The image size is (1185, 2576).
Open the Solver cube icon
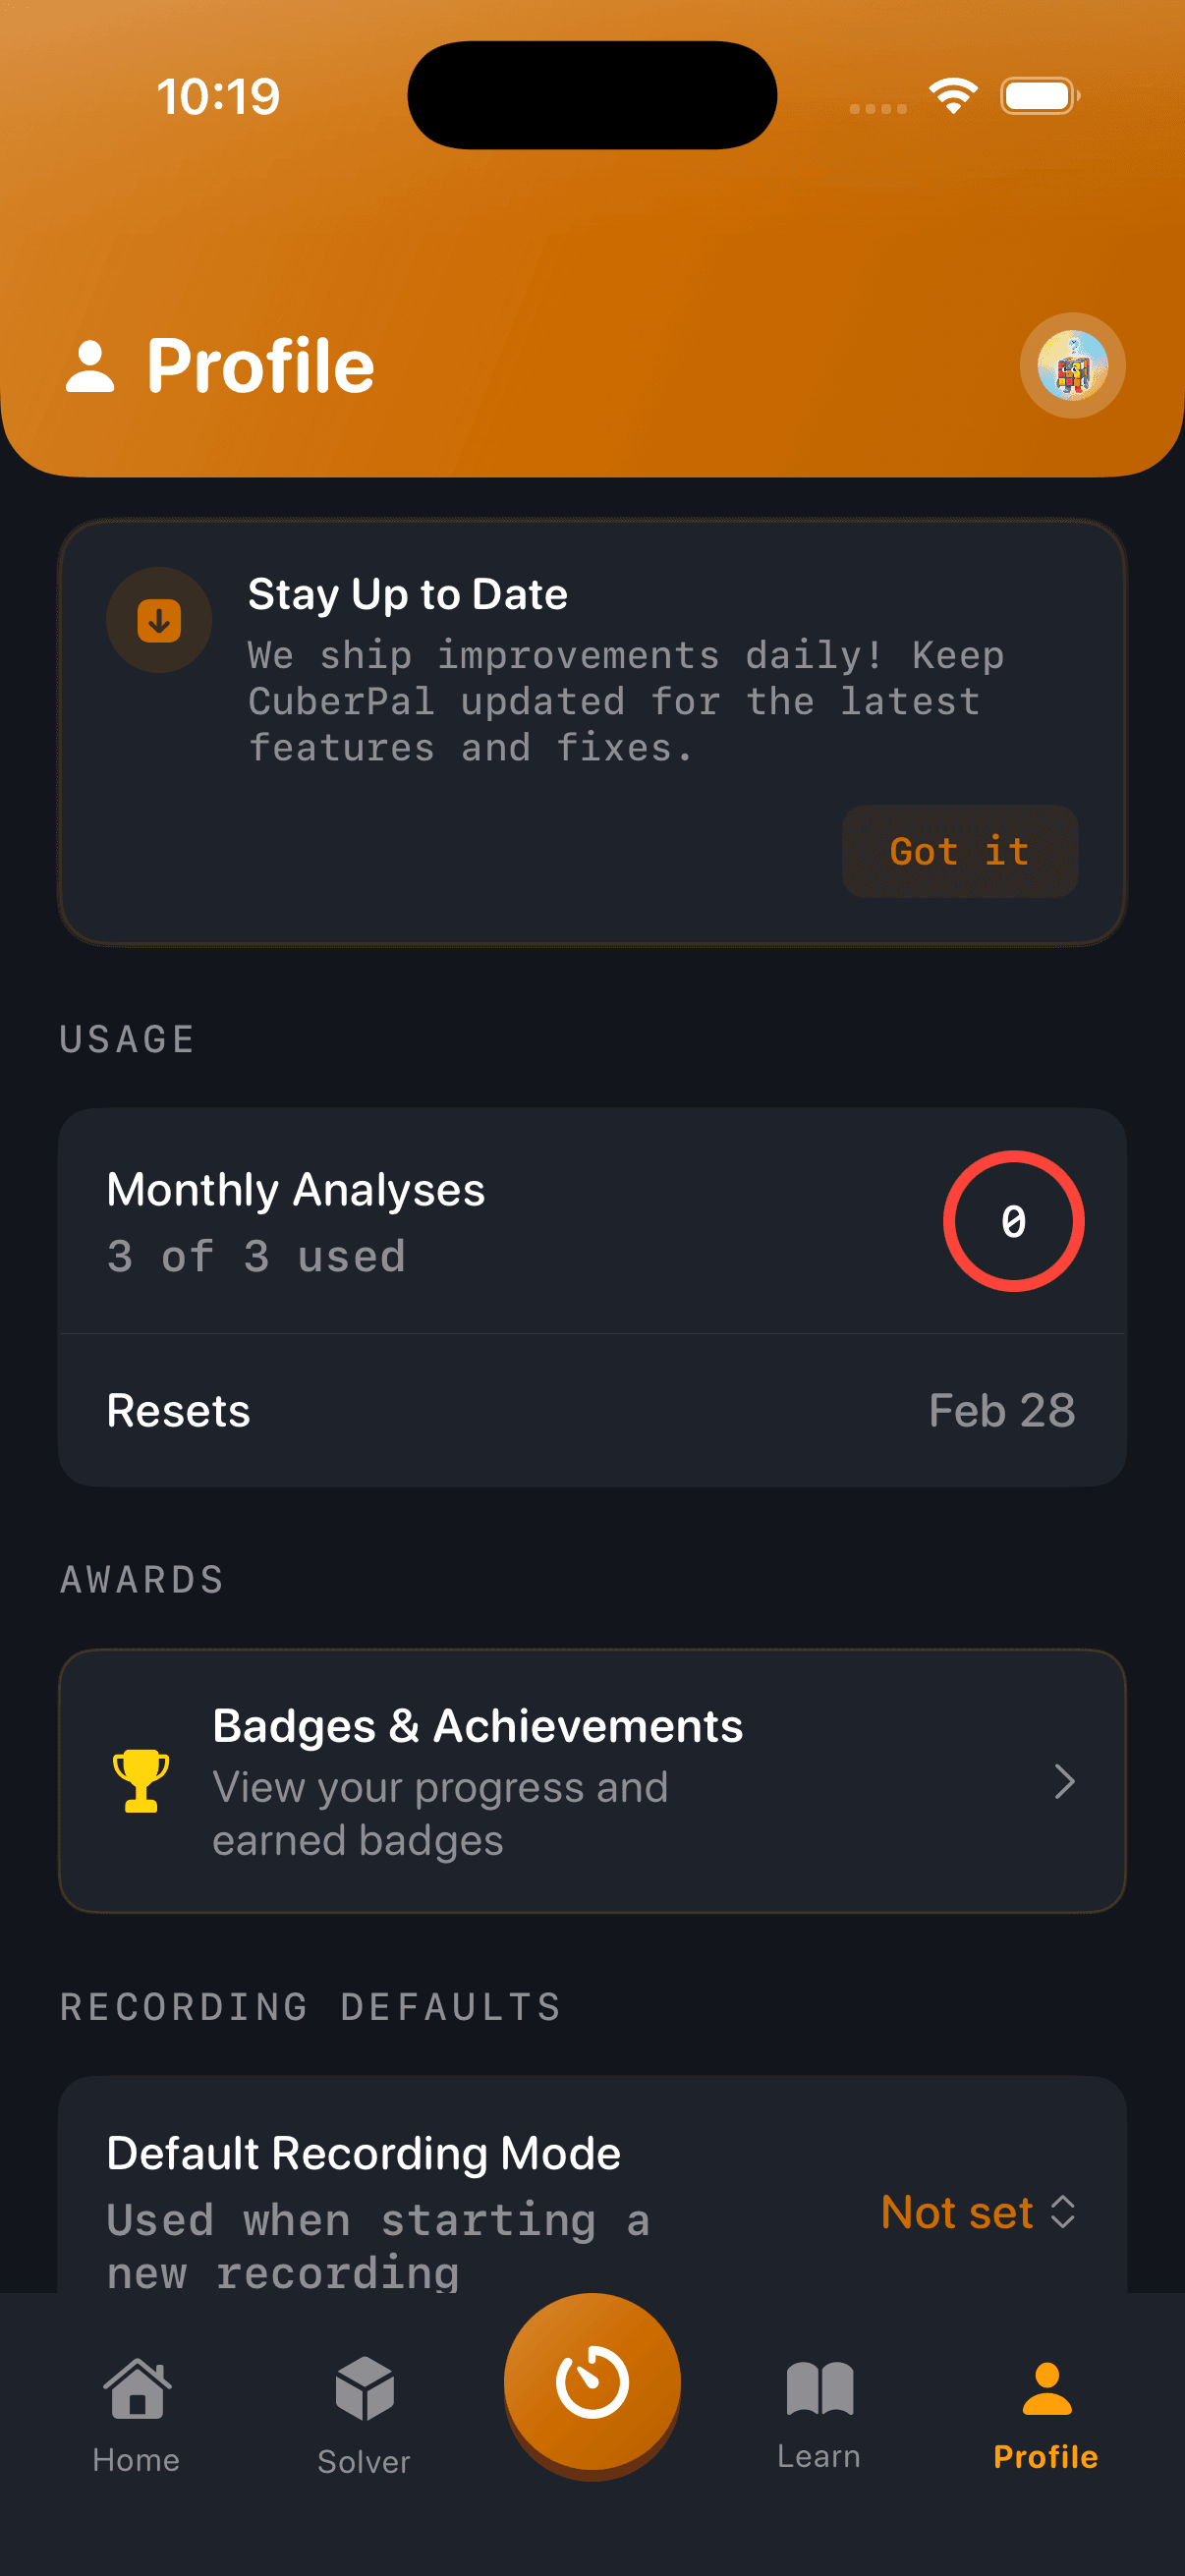coord(364,2388)
